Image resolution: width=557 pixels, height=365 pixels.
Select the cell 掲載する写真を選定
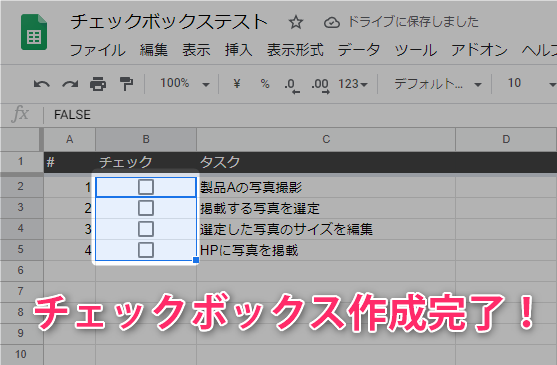(326, 208)
